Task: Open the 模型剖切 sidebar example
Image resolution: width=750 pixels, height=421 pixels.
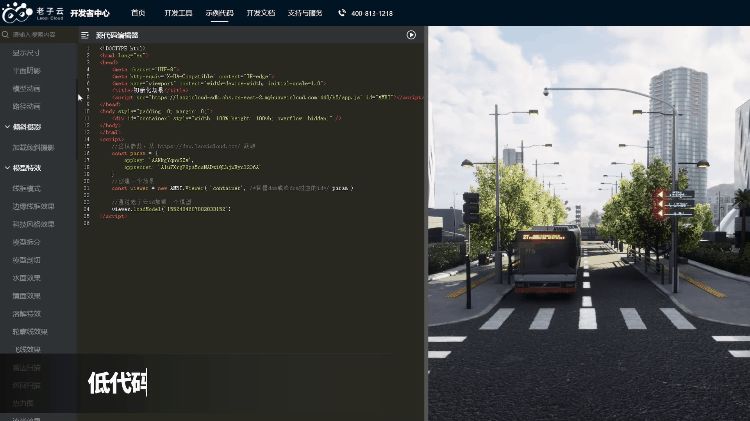Action: coord(26,260)
